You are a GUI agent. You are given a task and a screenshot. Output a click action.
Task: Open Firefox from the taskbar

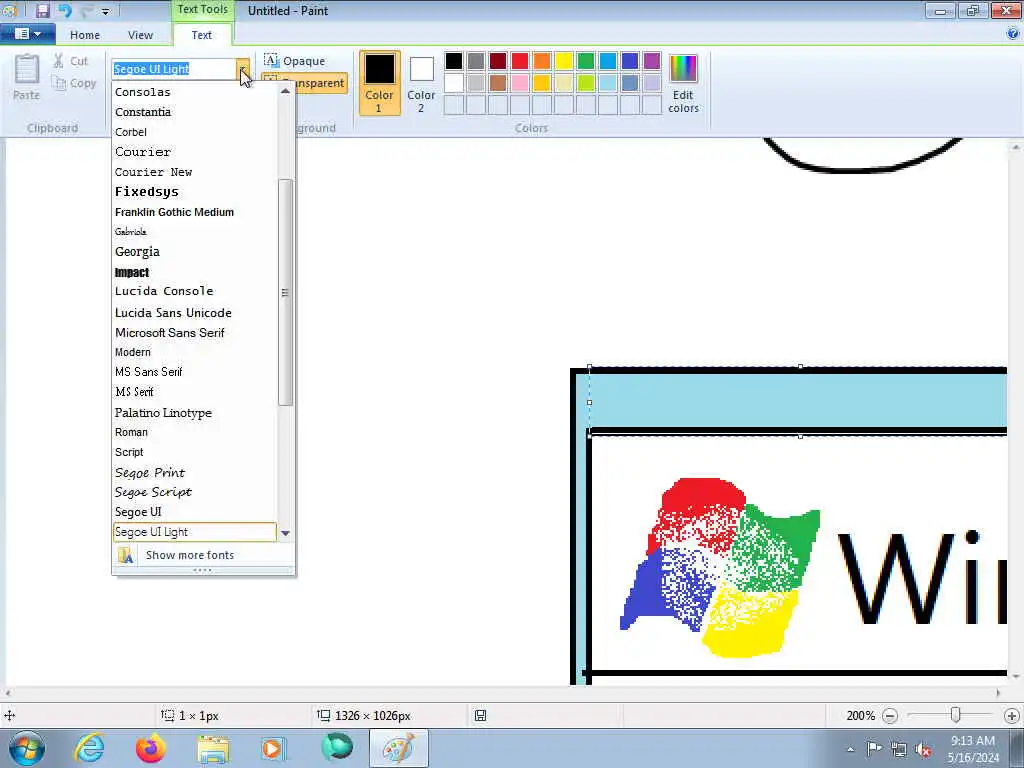pyautogui.click(x=151, y=748)
